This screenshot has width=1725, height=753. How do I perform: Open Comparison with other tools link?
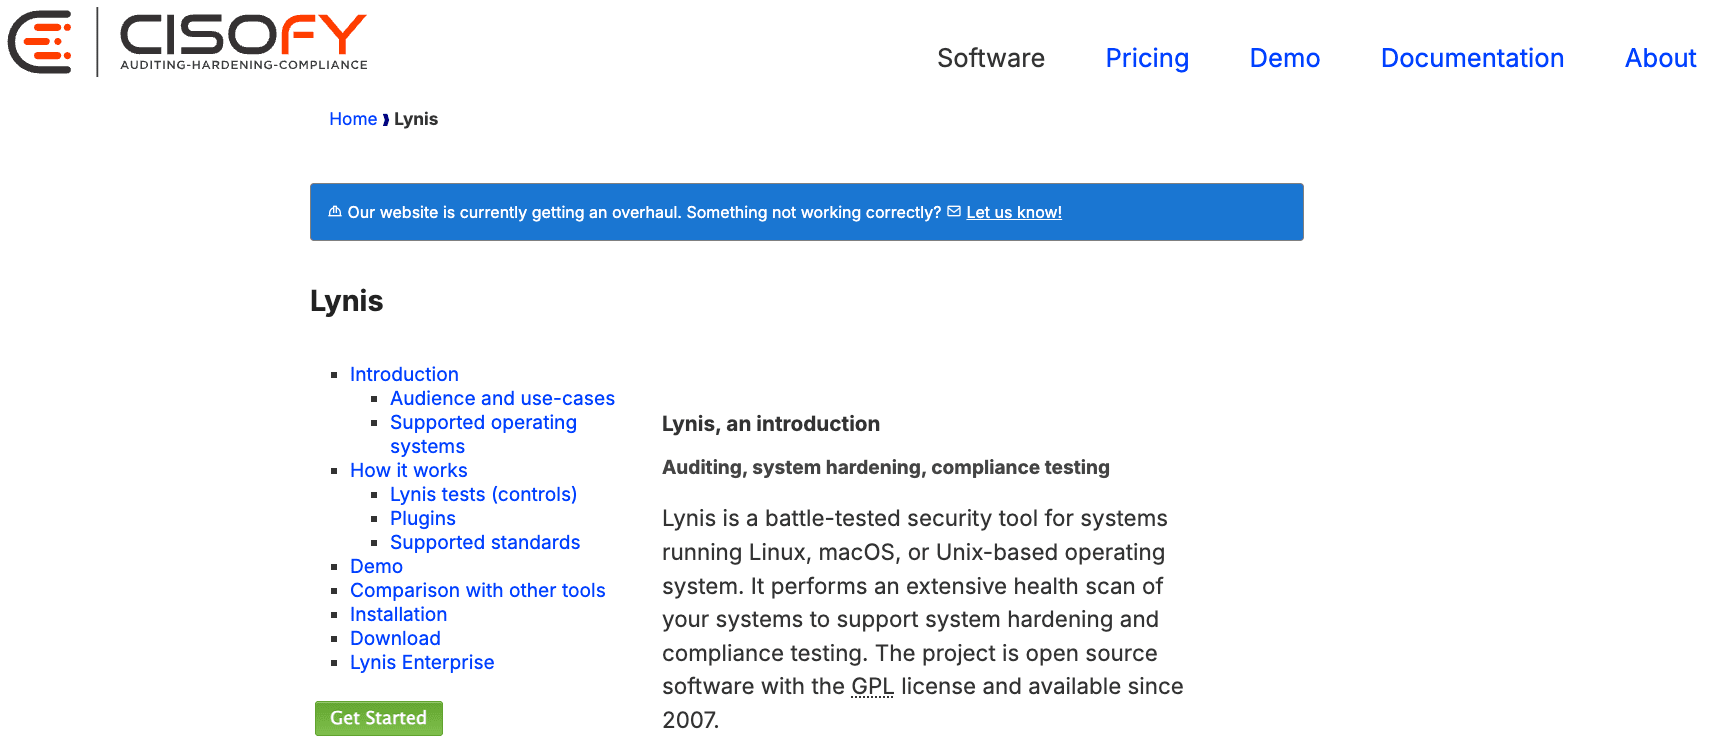[x=478, y=590]
